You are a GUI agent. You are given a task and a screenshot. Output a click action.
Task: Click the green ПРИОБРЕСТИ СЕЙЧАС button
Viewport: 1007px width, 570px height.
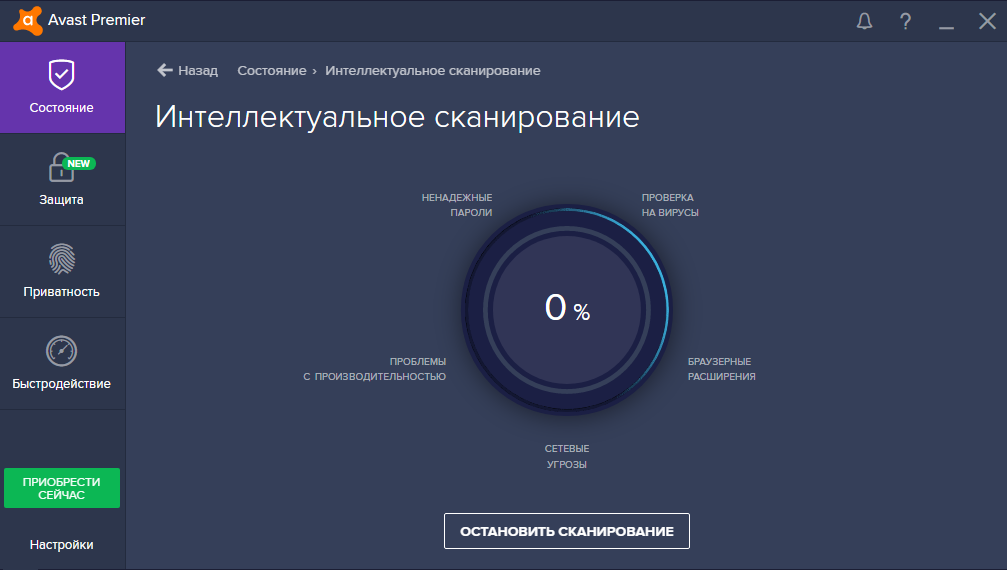[62, 488]
